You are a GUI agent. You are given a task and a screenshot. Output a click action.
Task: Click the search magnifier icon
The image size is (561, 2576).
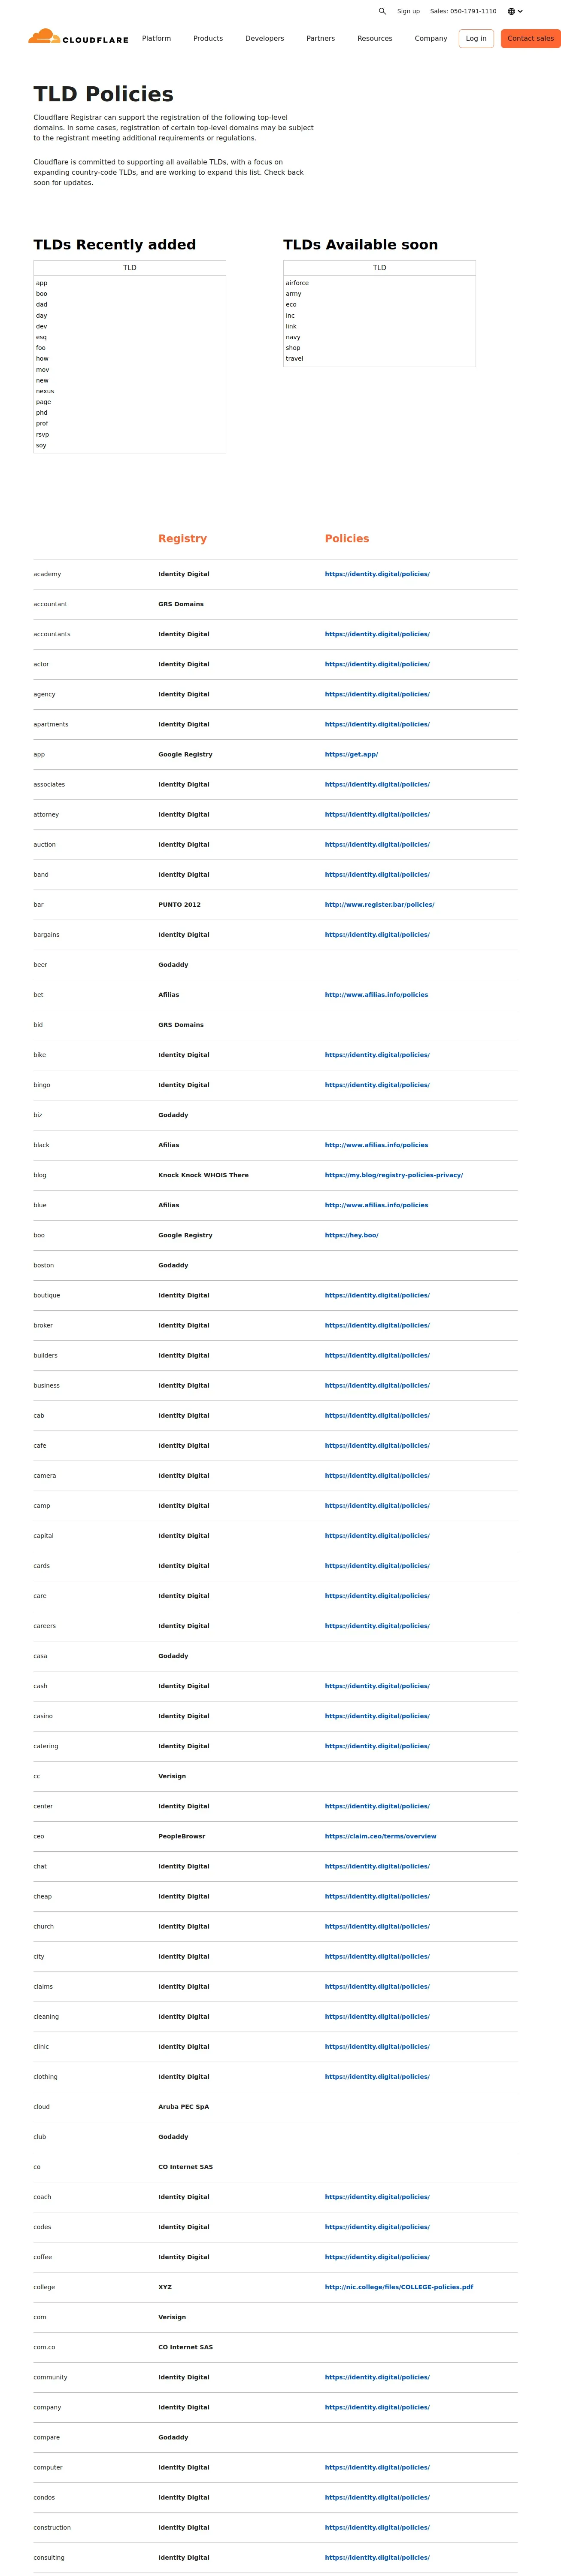[x=382, y=11]
